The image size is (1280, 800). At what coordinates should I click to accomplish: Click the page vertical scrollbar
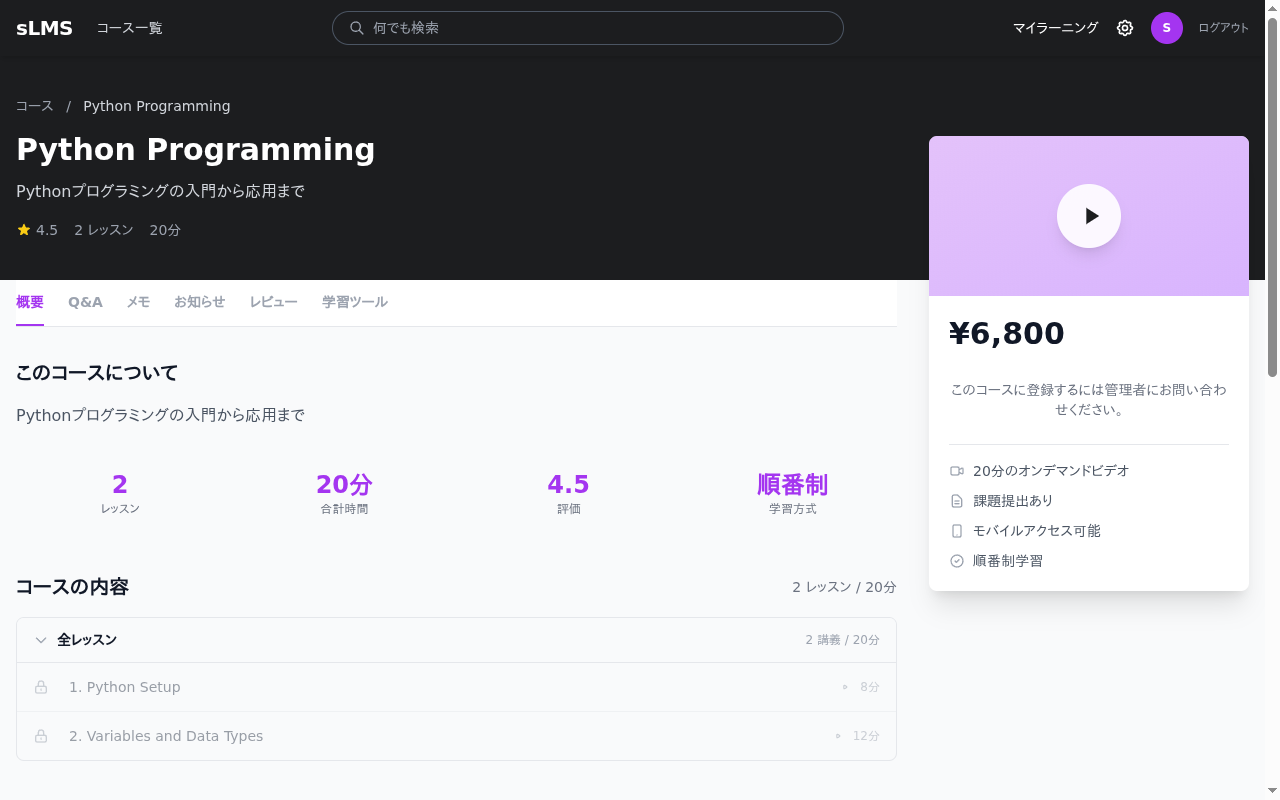1272,200
